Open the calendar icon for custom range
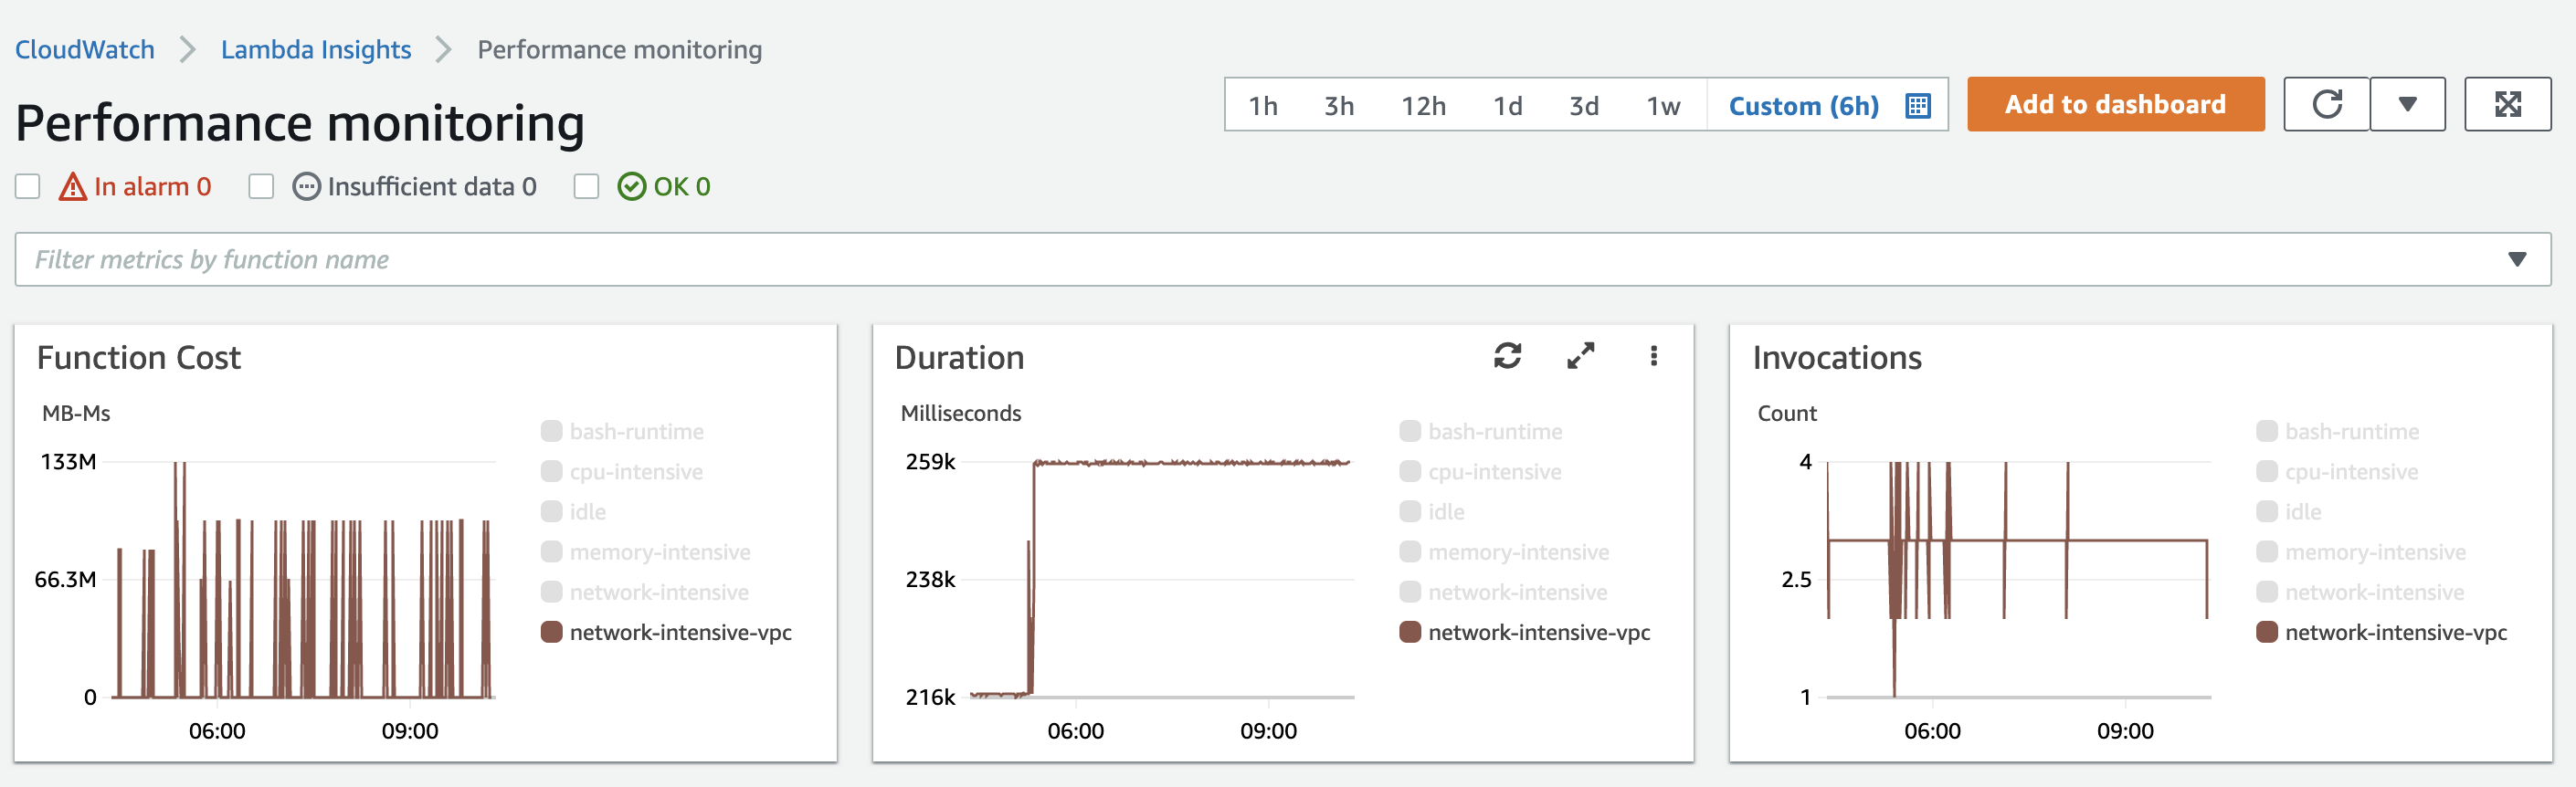 1917,106
